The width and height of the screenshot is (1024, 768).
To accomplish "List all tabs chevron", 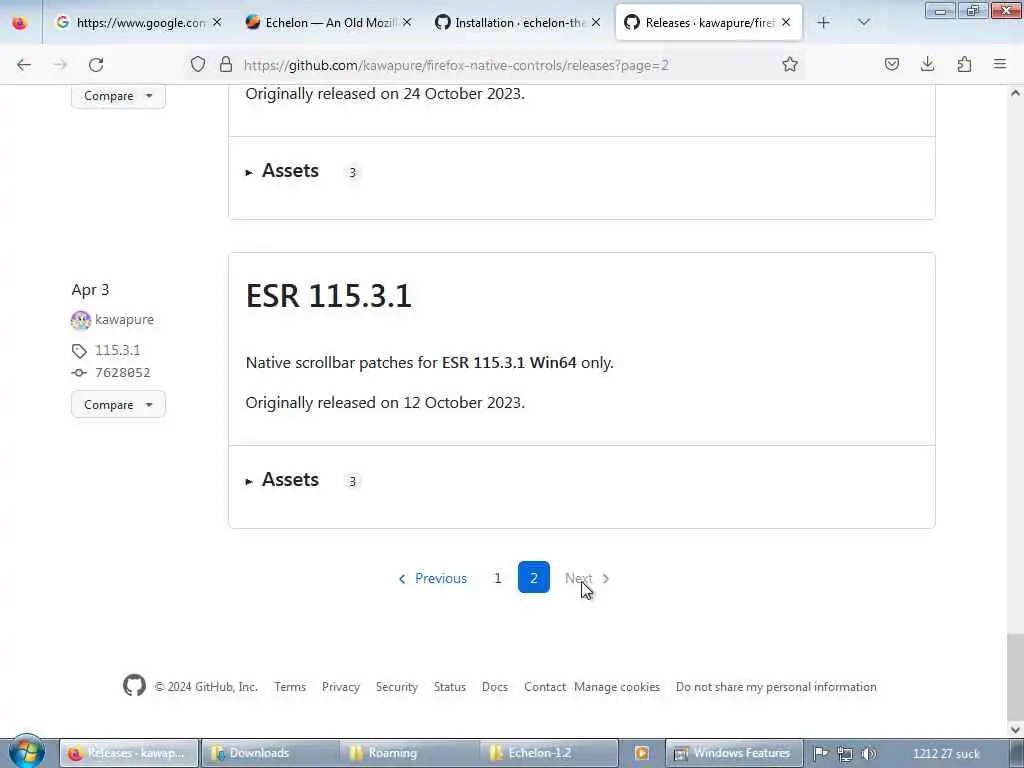I will tap(863, 22).
